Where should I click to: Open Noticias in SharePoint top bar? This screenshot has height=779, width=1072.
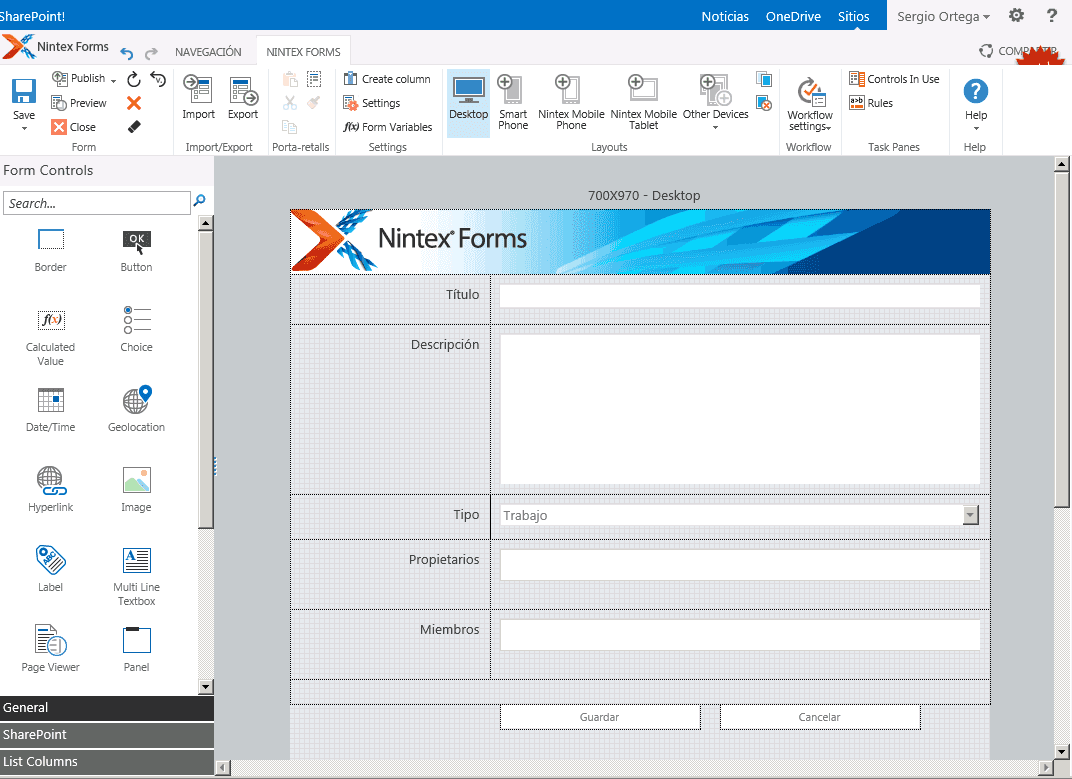tap(725, 16)
